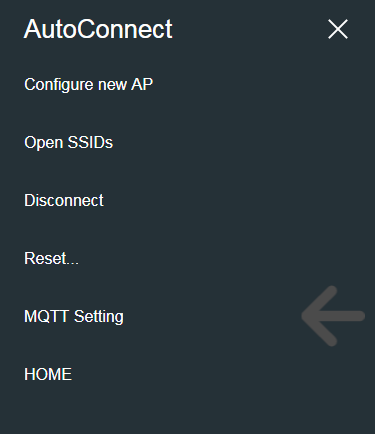The image size is (375, 434).
Task: Disconnect from the current WiFi network
Action: (x=64, y=200)
